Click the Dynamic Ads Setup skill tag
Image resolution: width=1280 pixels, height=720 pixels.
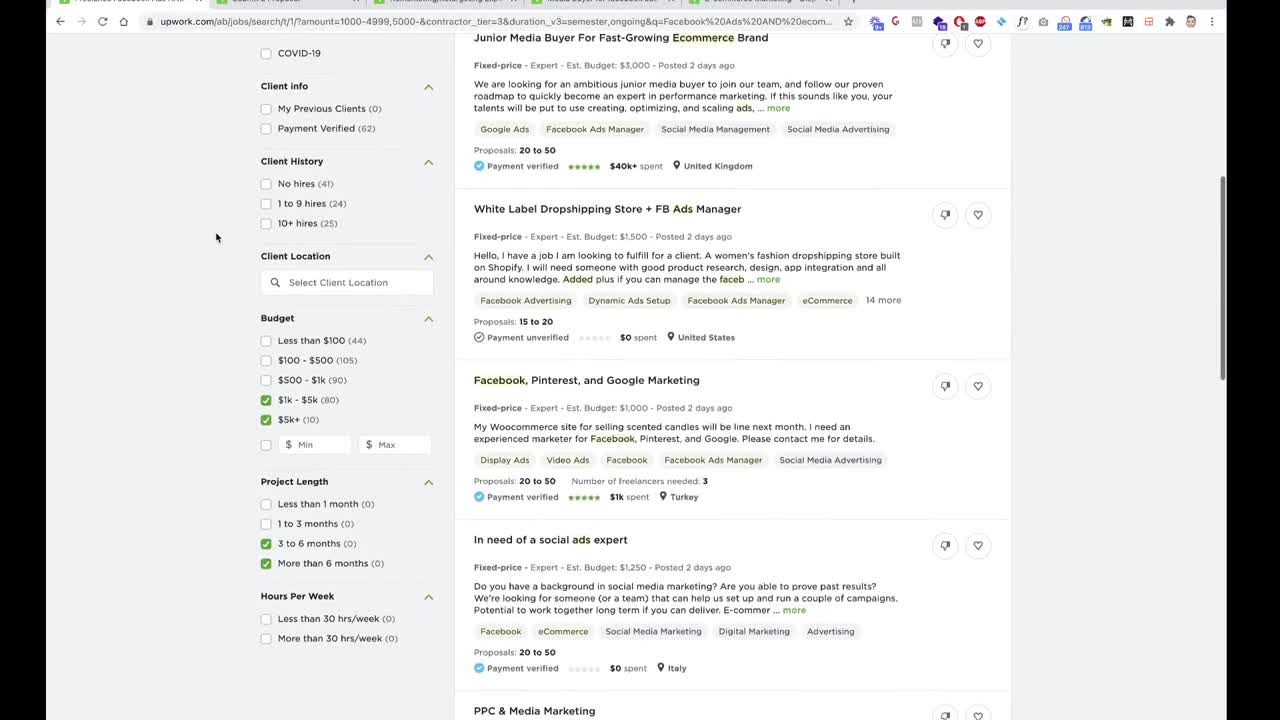coord(629,300)
